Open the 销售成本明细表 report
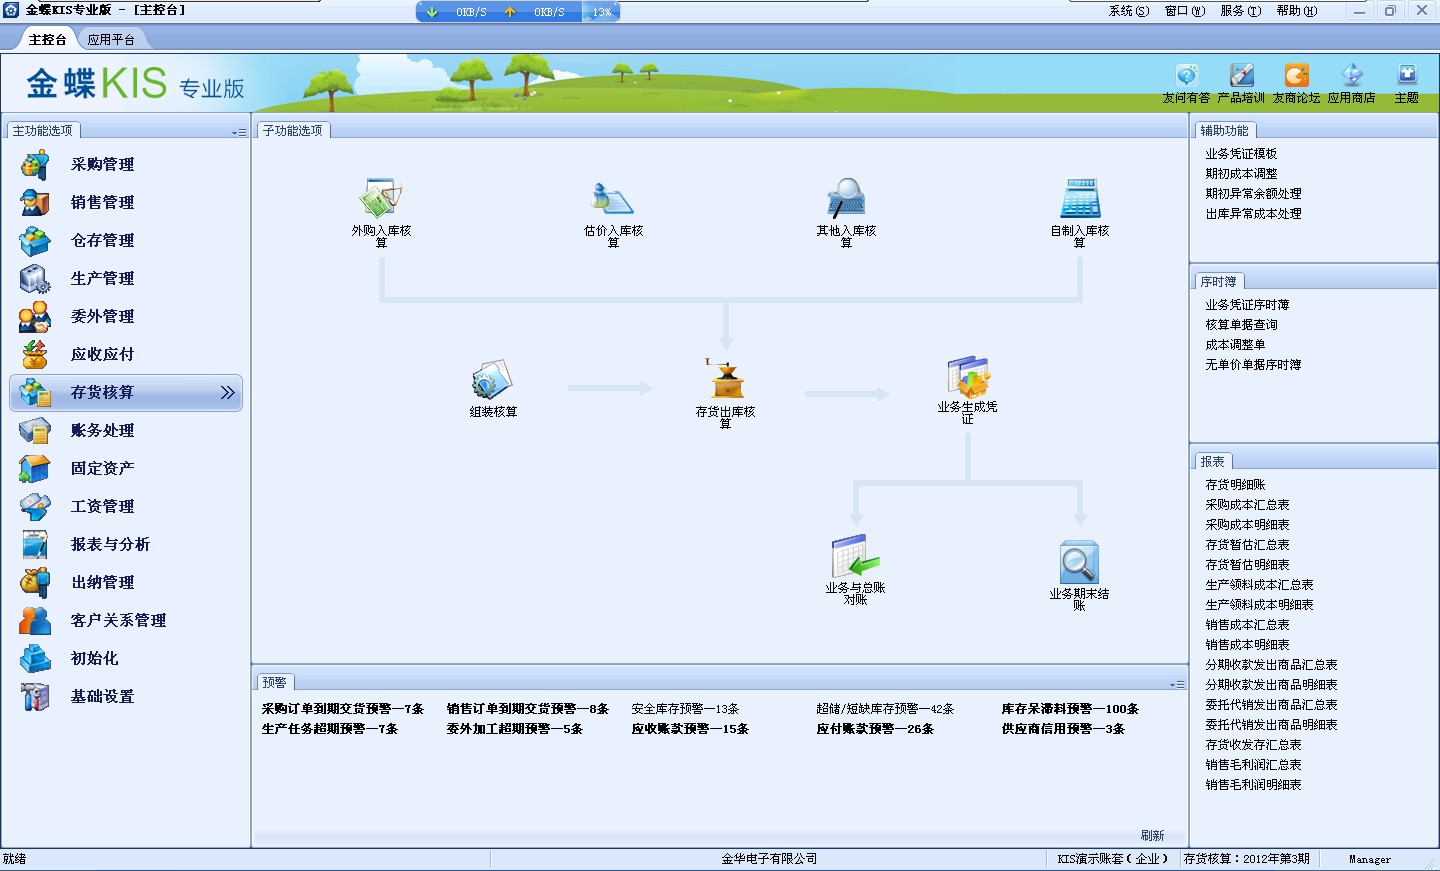Viewport: 1440px width, 871px height. 1247,645
